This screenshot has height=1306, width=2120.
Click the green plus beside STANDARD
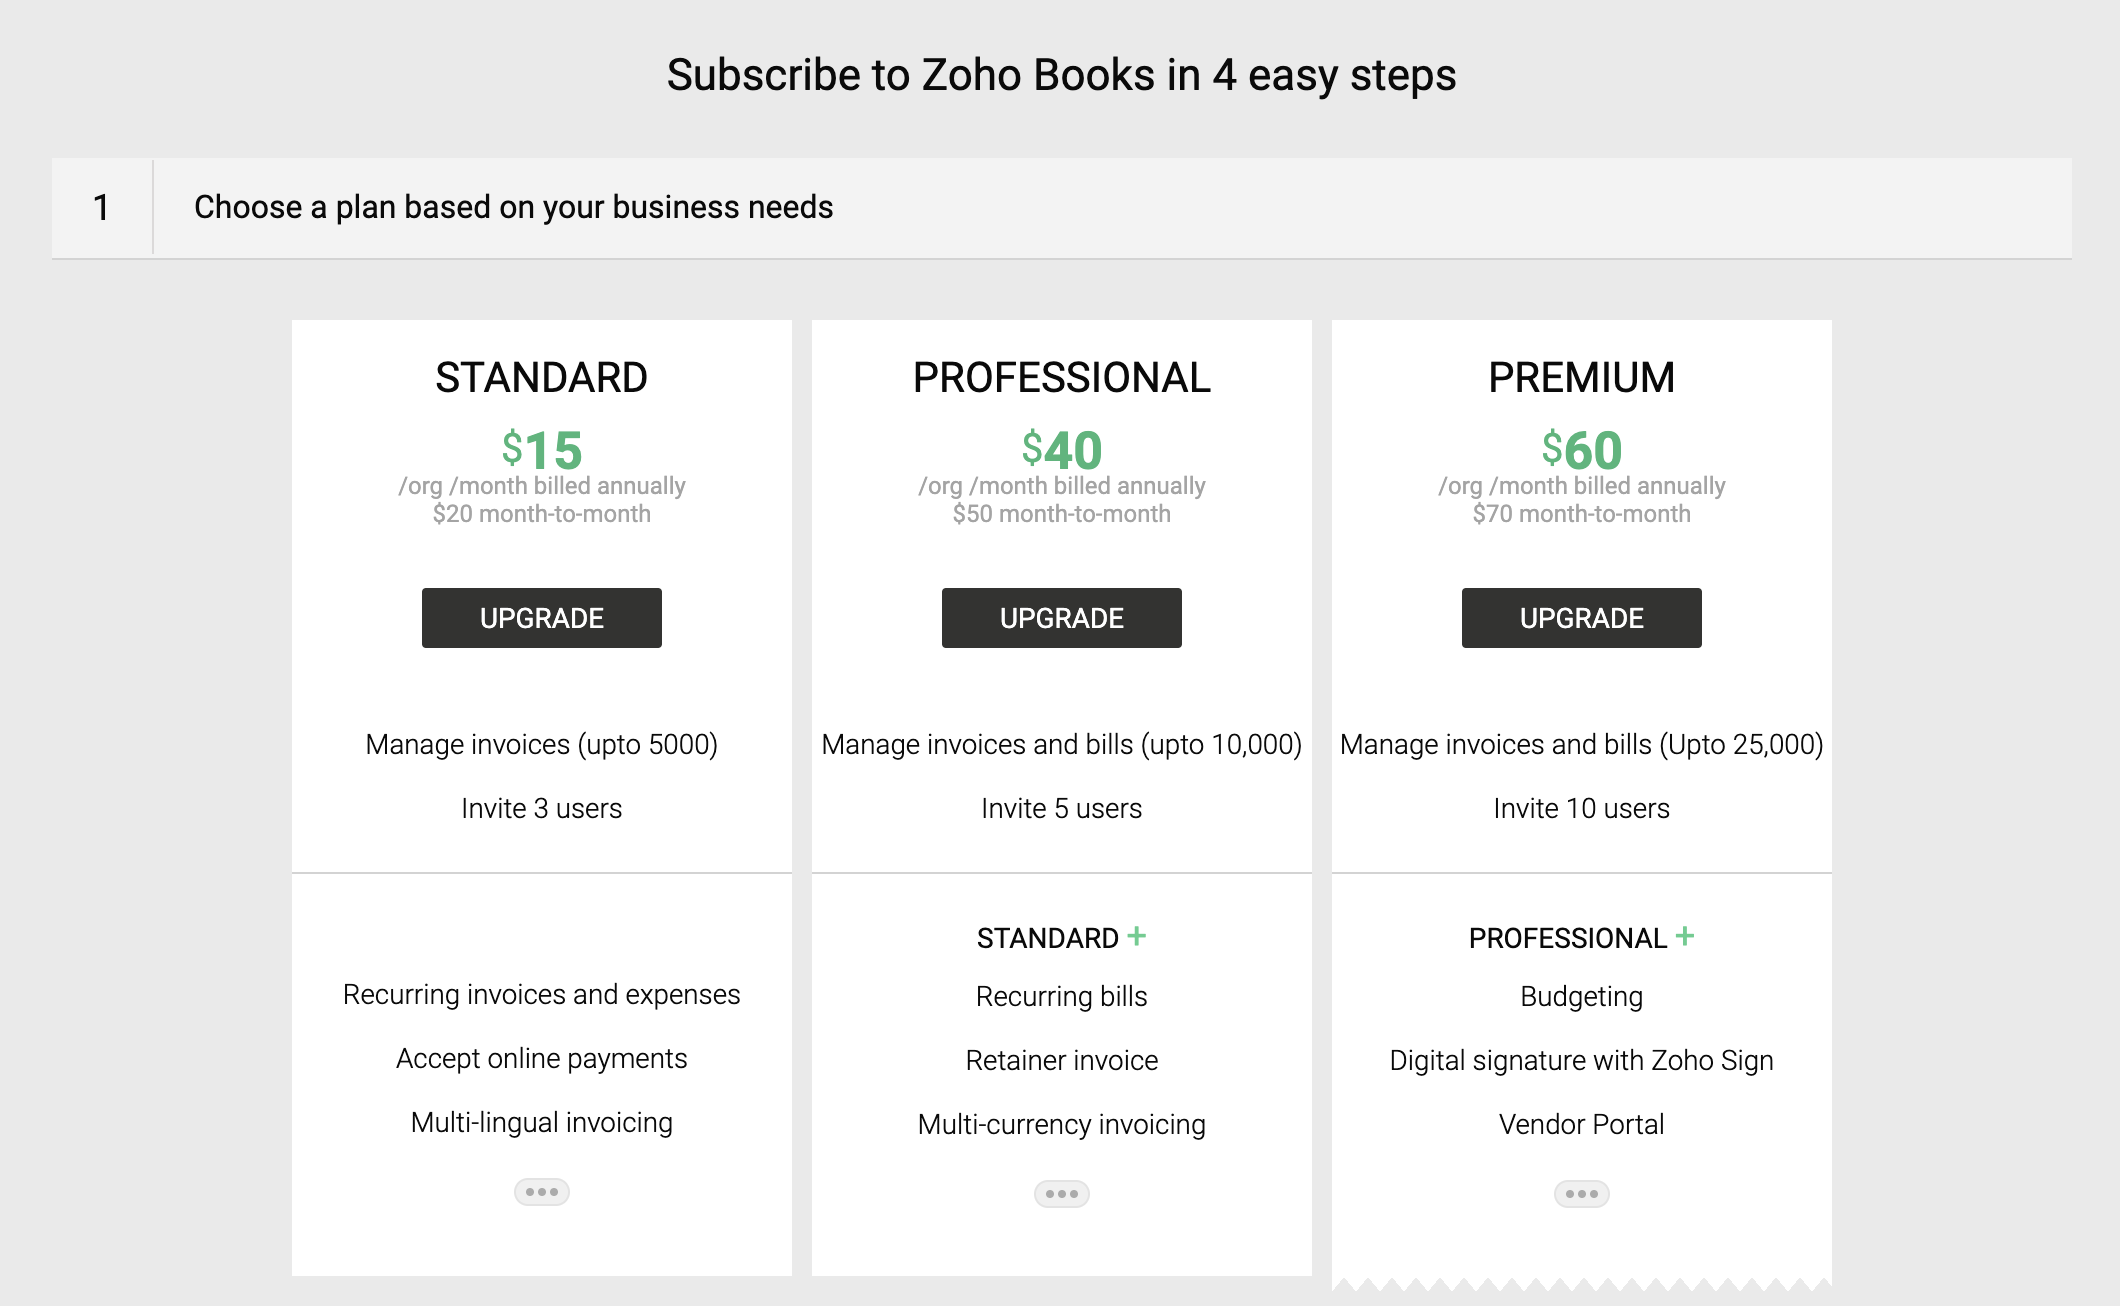pos(1137,936)
